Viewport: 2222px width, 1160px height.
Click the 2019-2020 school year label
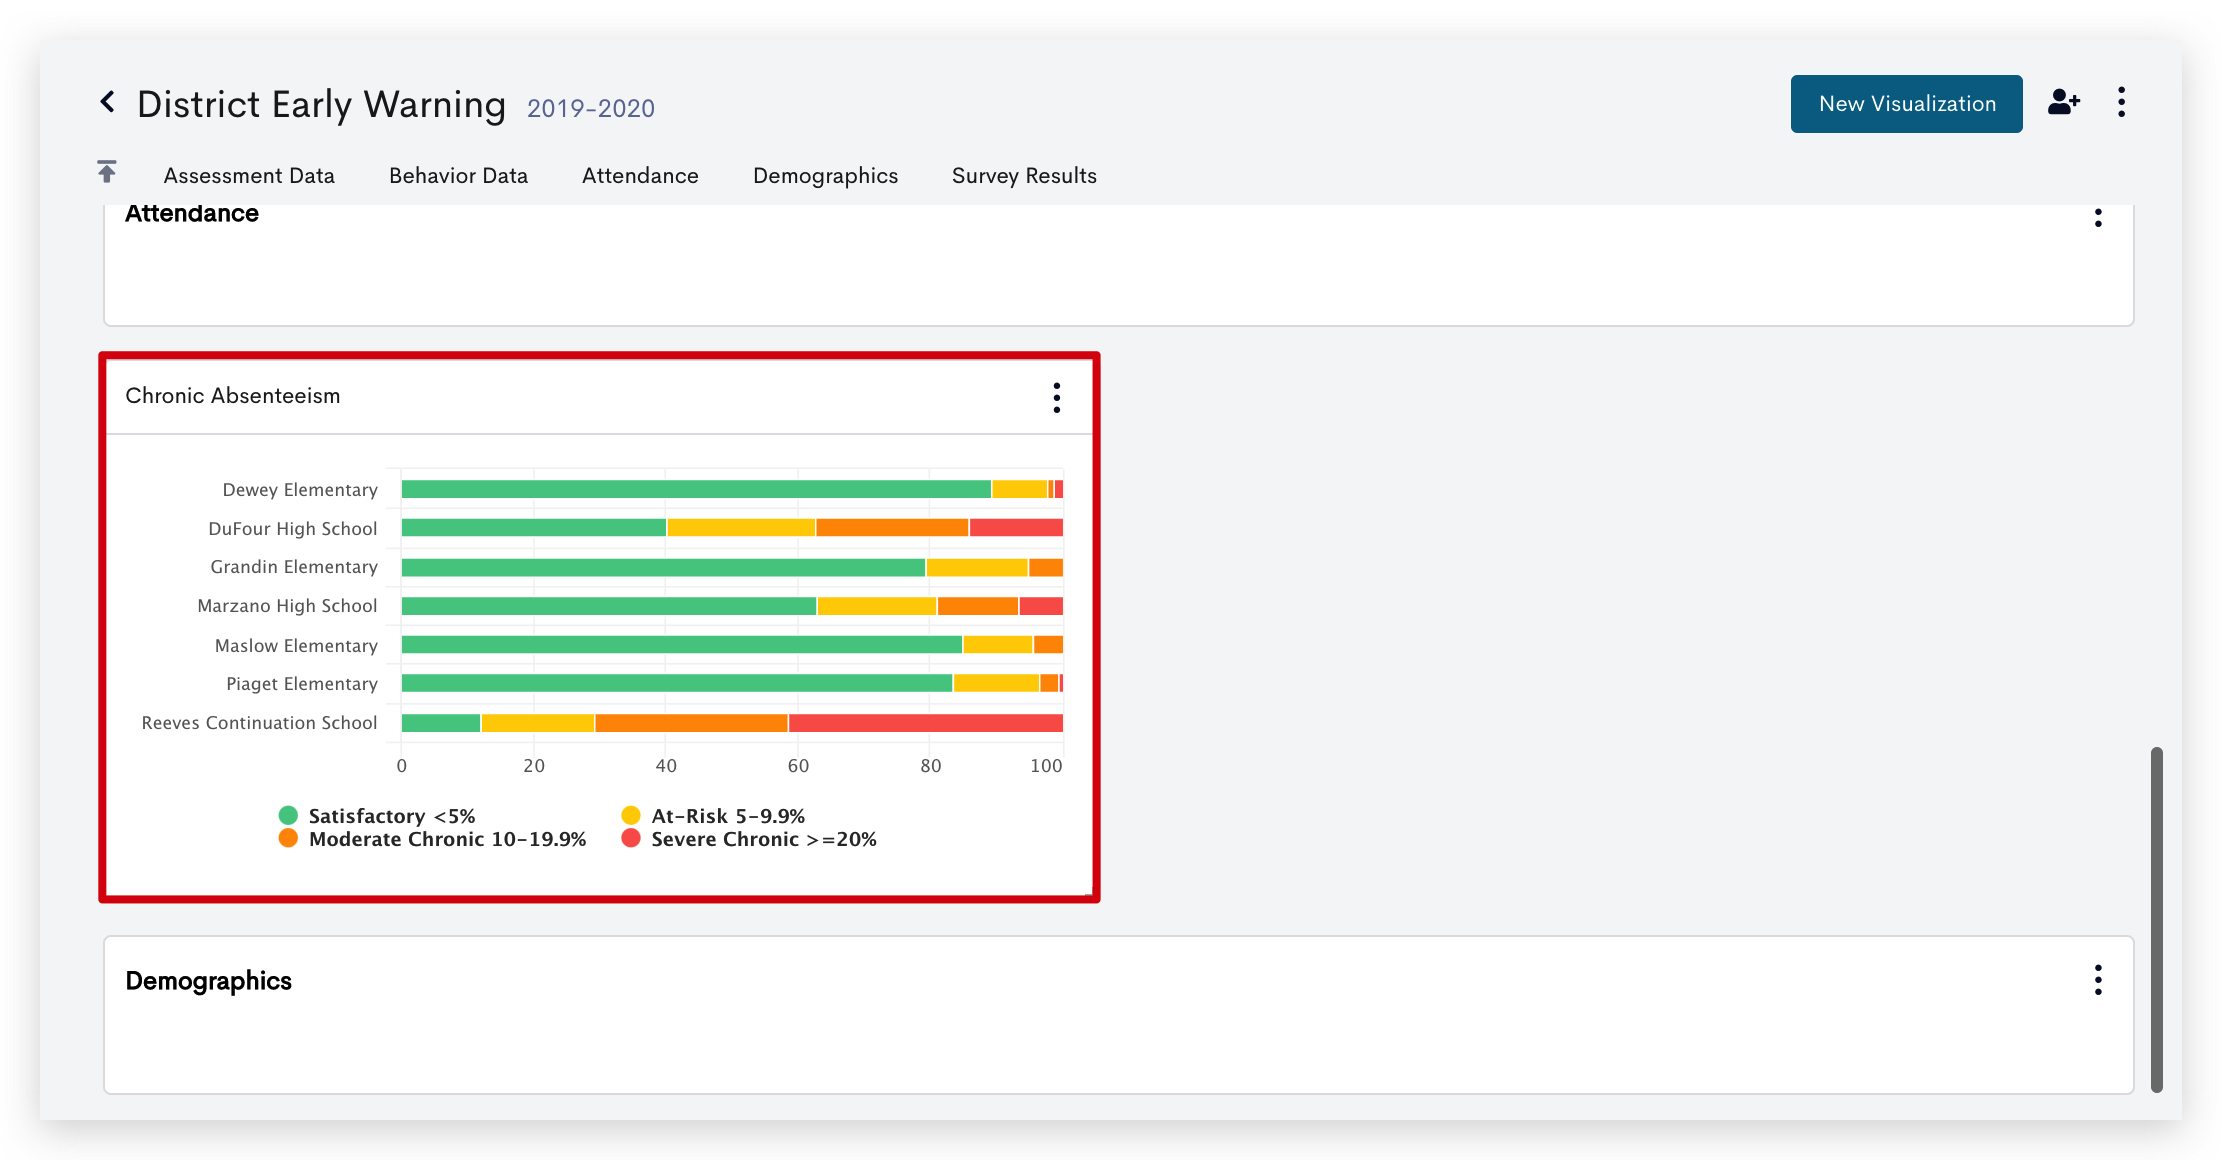point(591,108)
